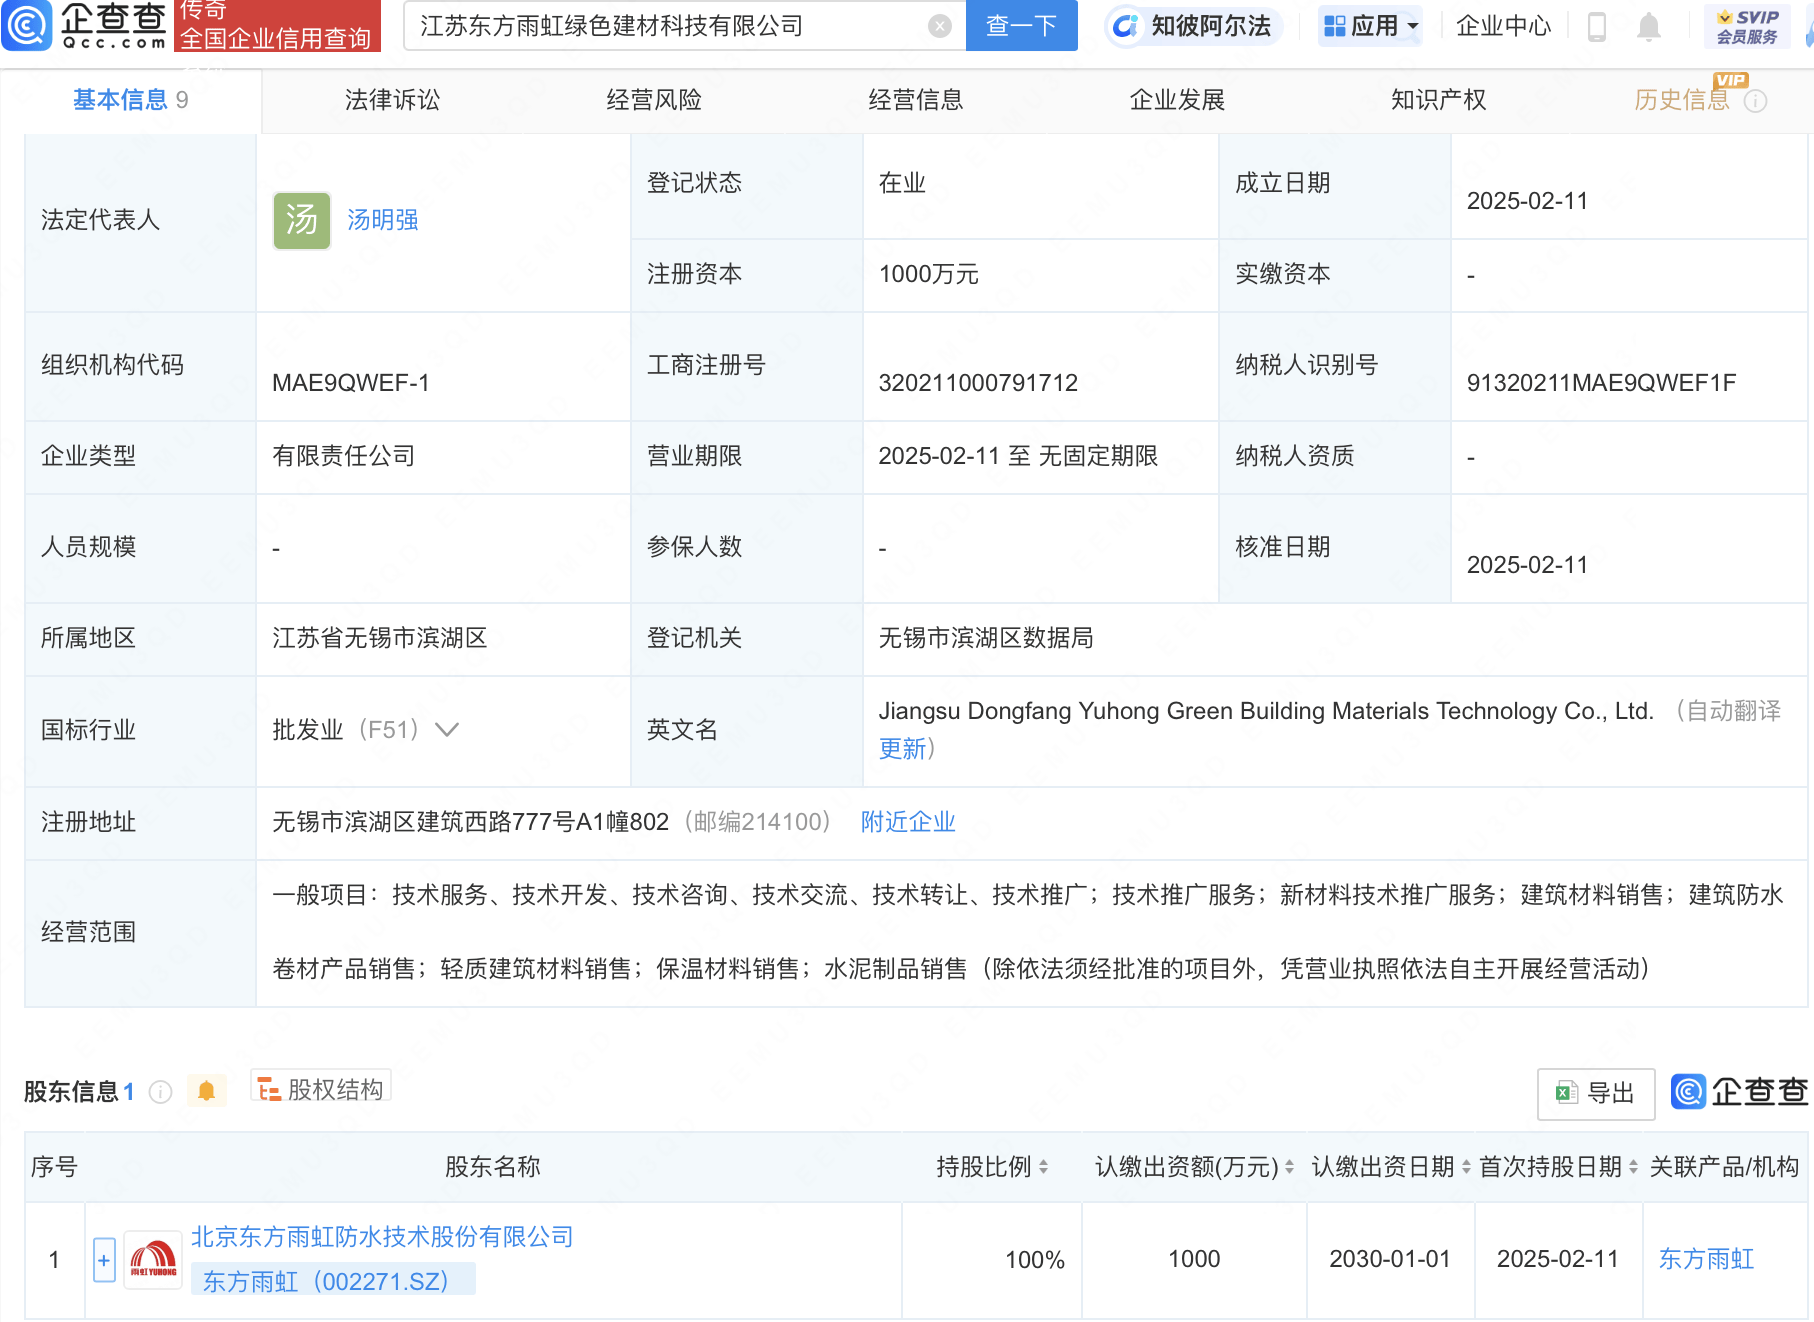Select taxpayer ID 91320211MAE9QWEF1F
1814x1322 pixels.
pyautogui.click(x=1601, y=383)
